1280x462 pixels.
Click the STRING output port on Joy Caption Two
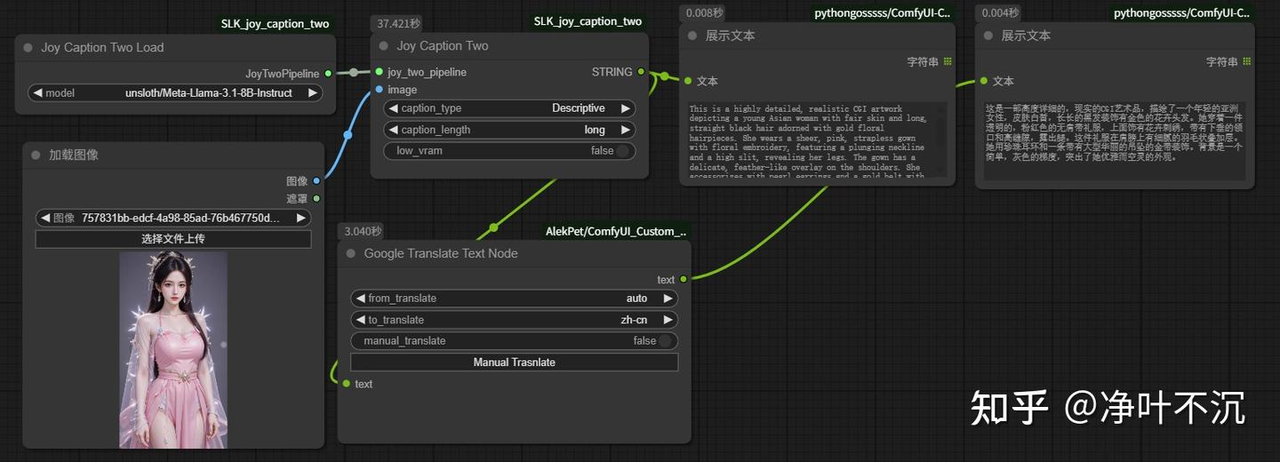641,72
